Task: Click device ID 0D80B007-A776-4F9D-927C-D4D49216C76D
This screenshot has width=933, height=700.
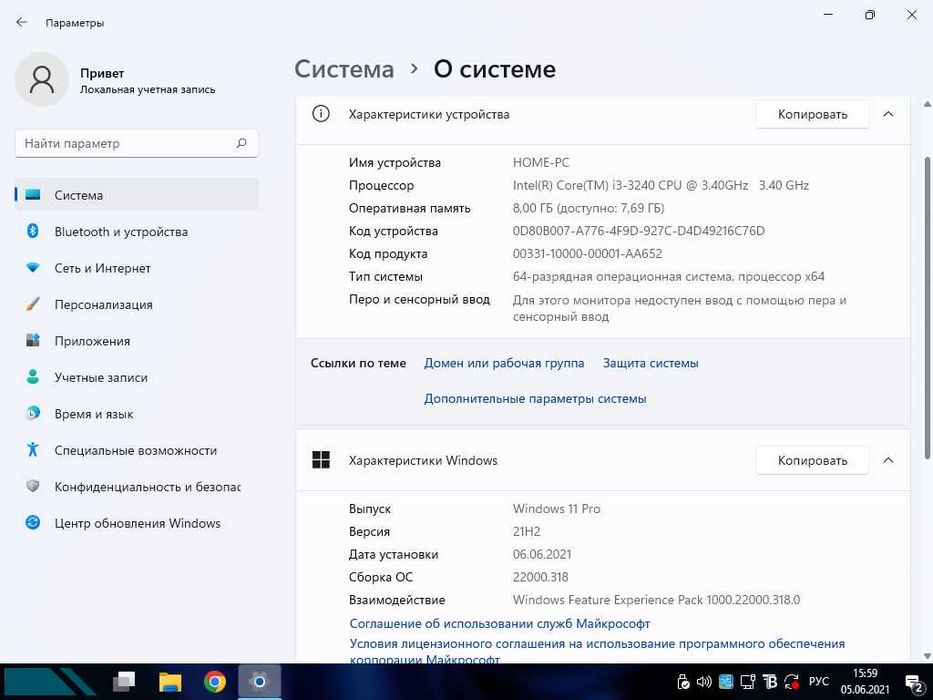Action: (x=638, y=231)
